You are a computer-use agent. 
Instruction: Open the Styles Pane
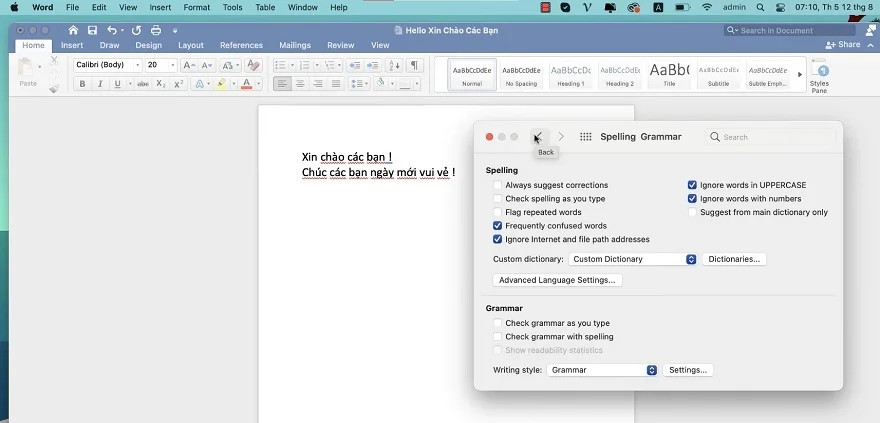820,77
